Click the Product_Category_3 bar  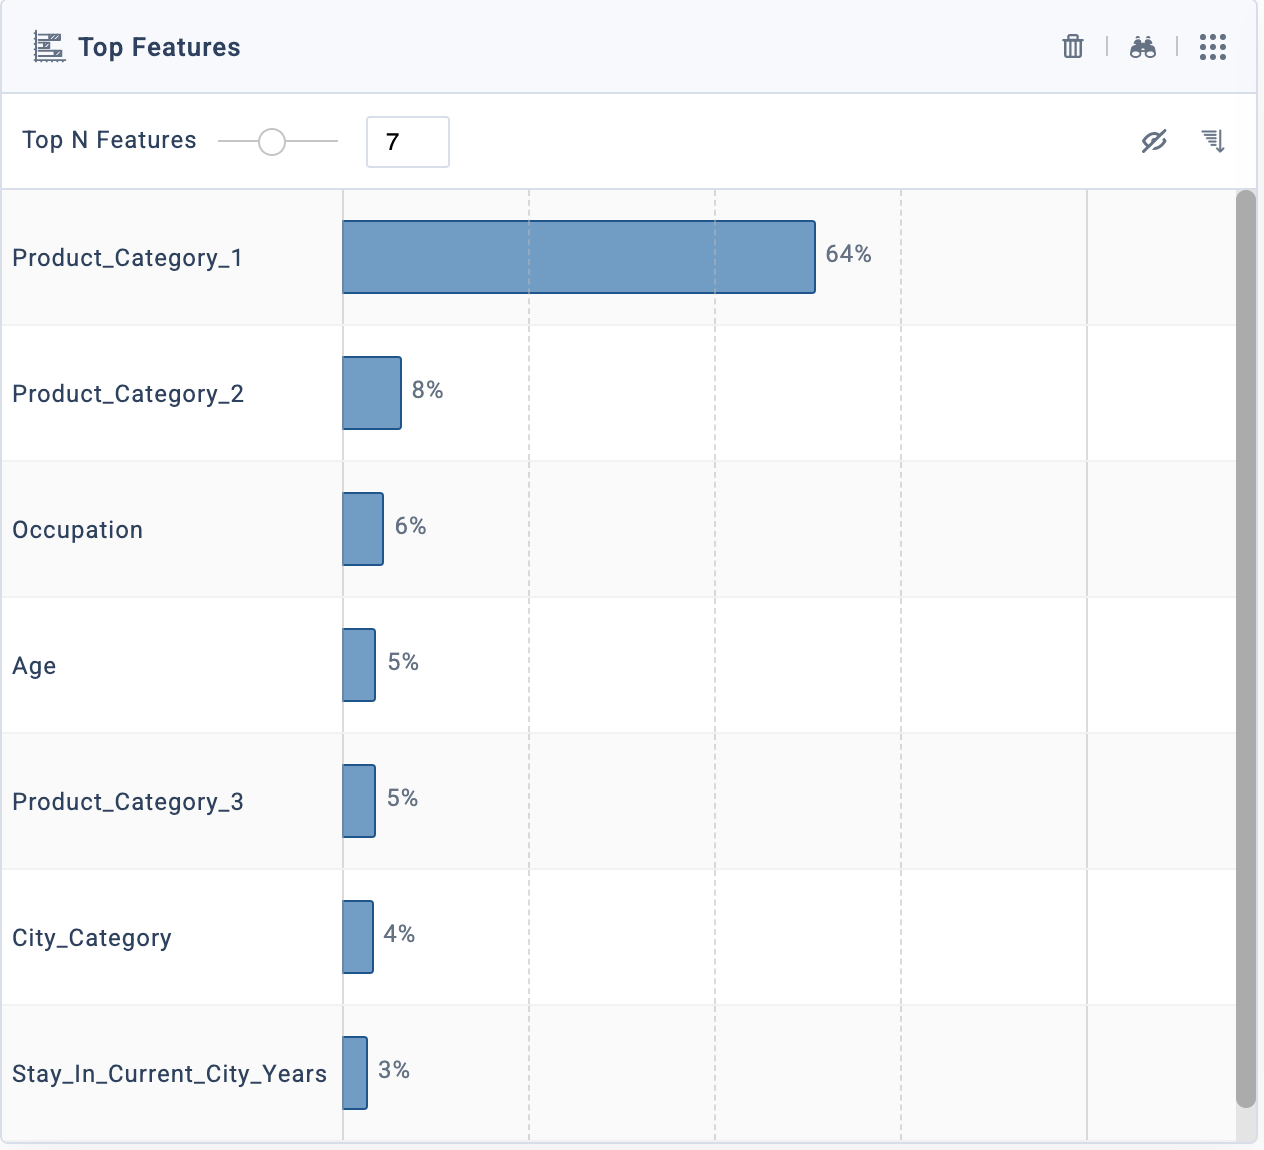[359, 801]
